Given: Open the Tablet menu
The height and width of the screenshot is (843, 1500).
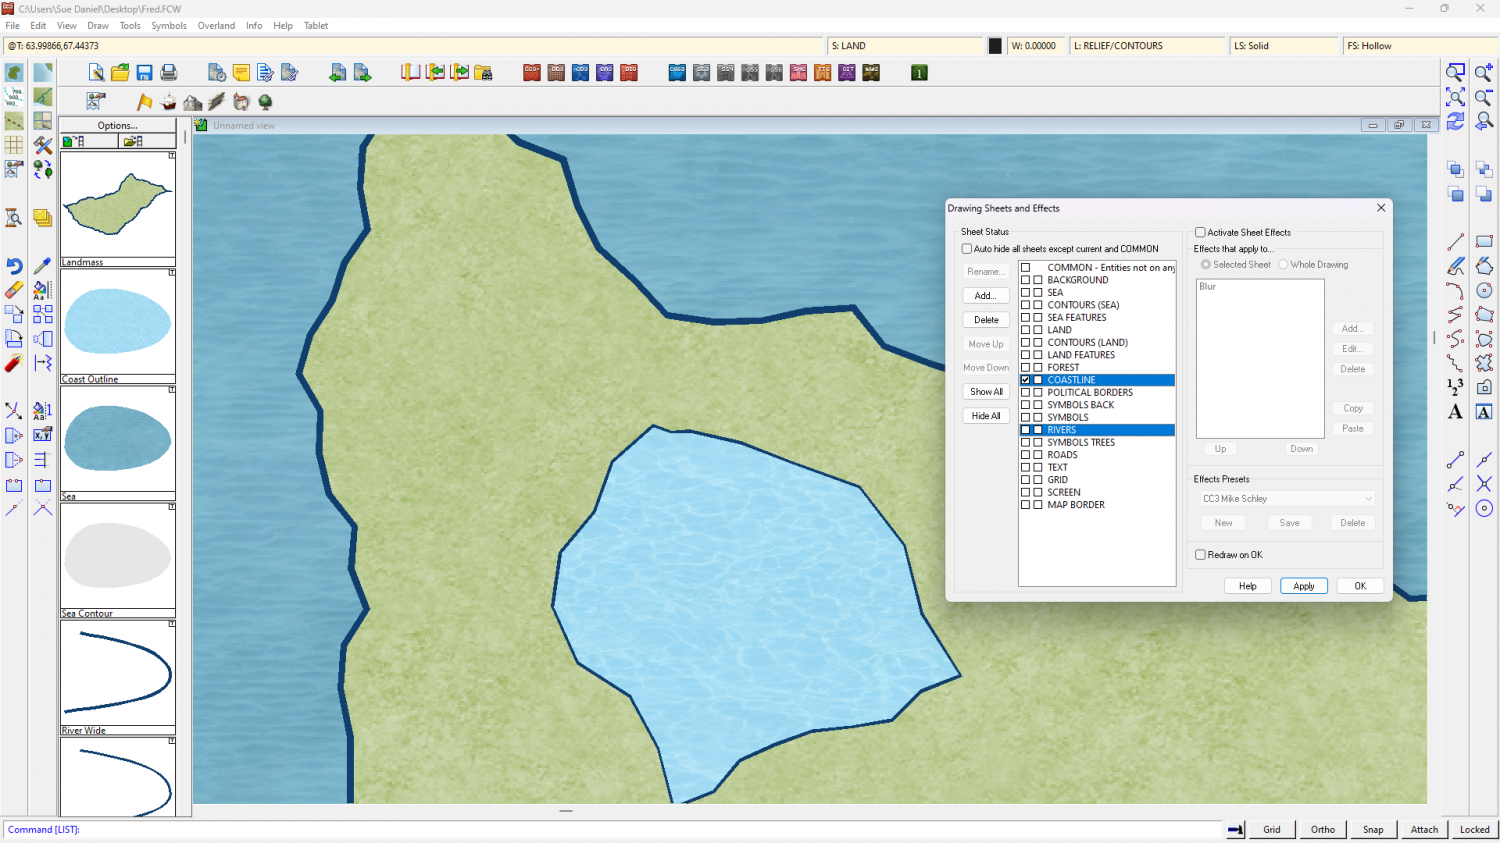Looking at the screenshot, I should point(316,26).
